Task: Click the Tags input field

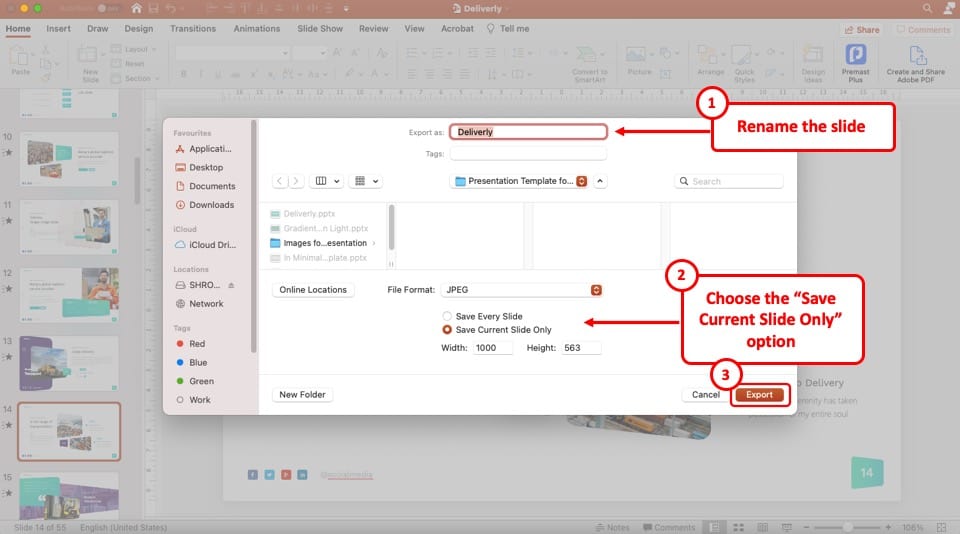Action: point(528,154)
